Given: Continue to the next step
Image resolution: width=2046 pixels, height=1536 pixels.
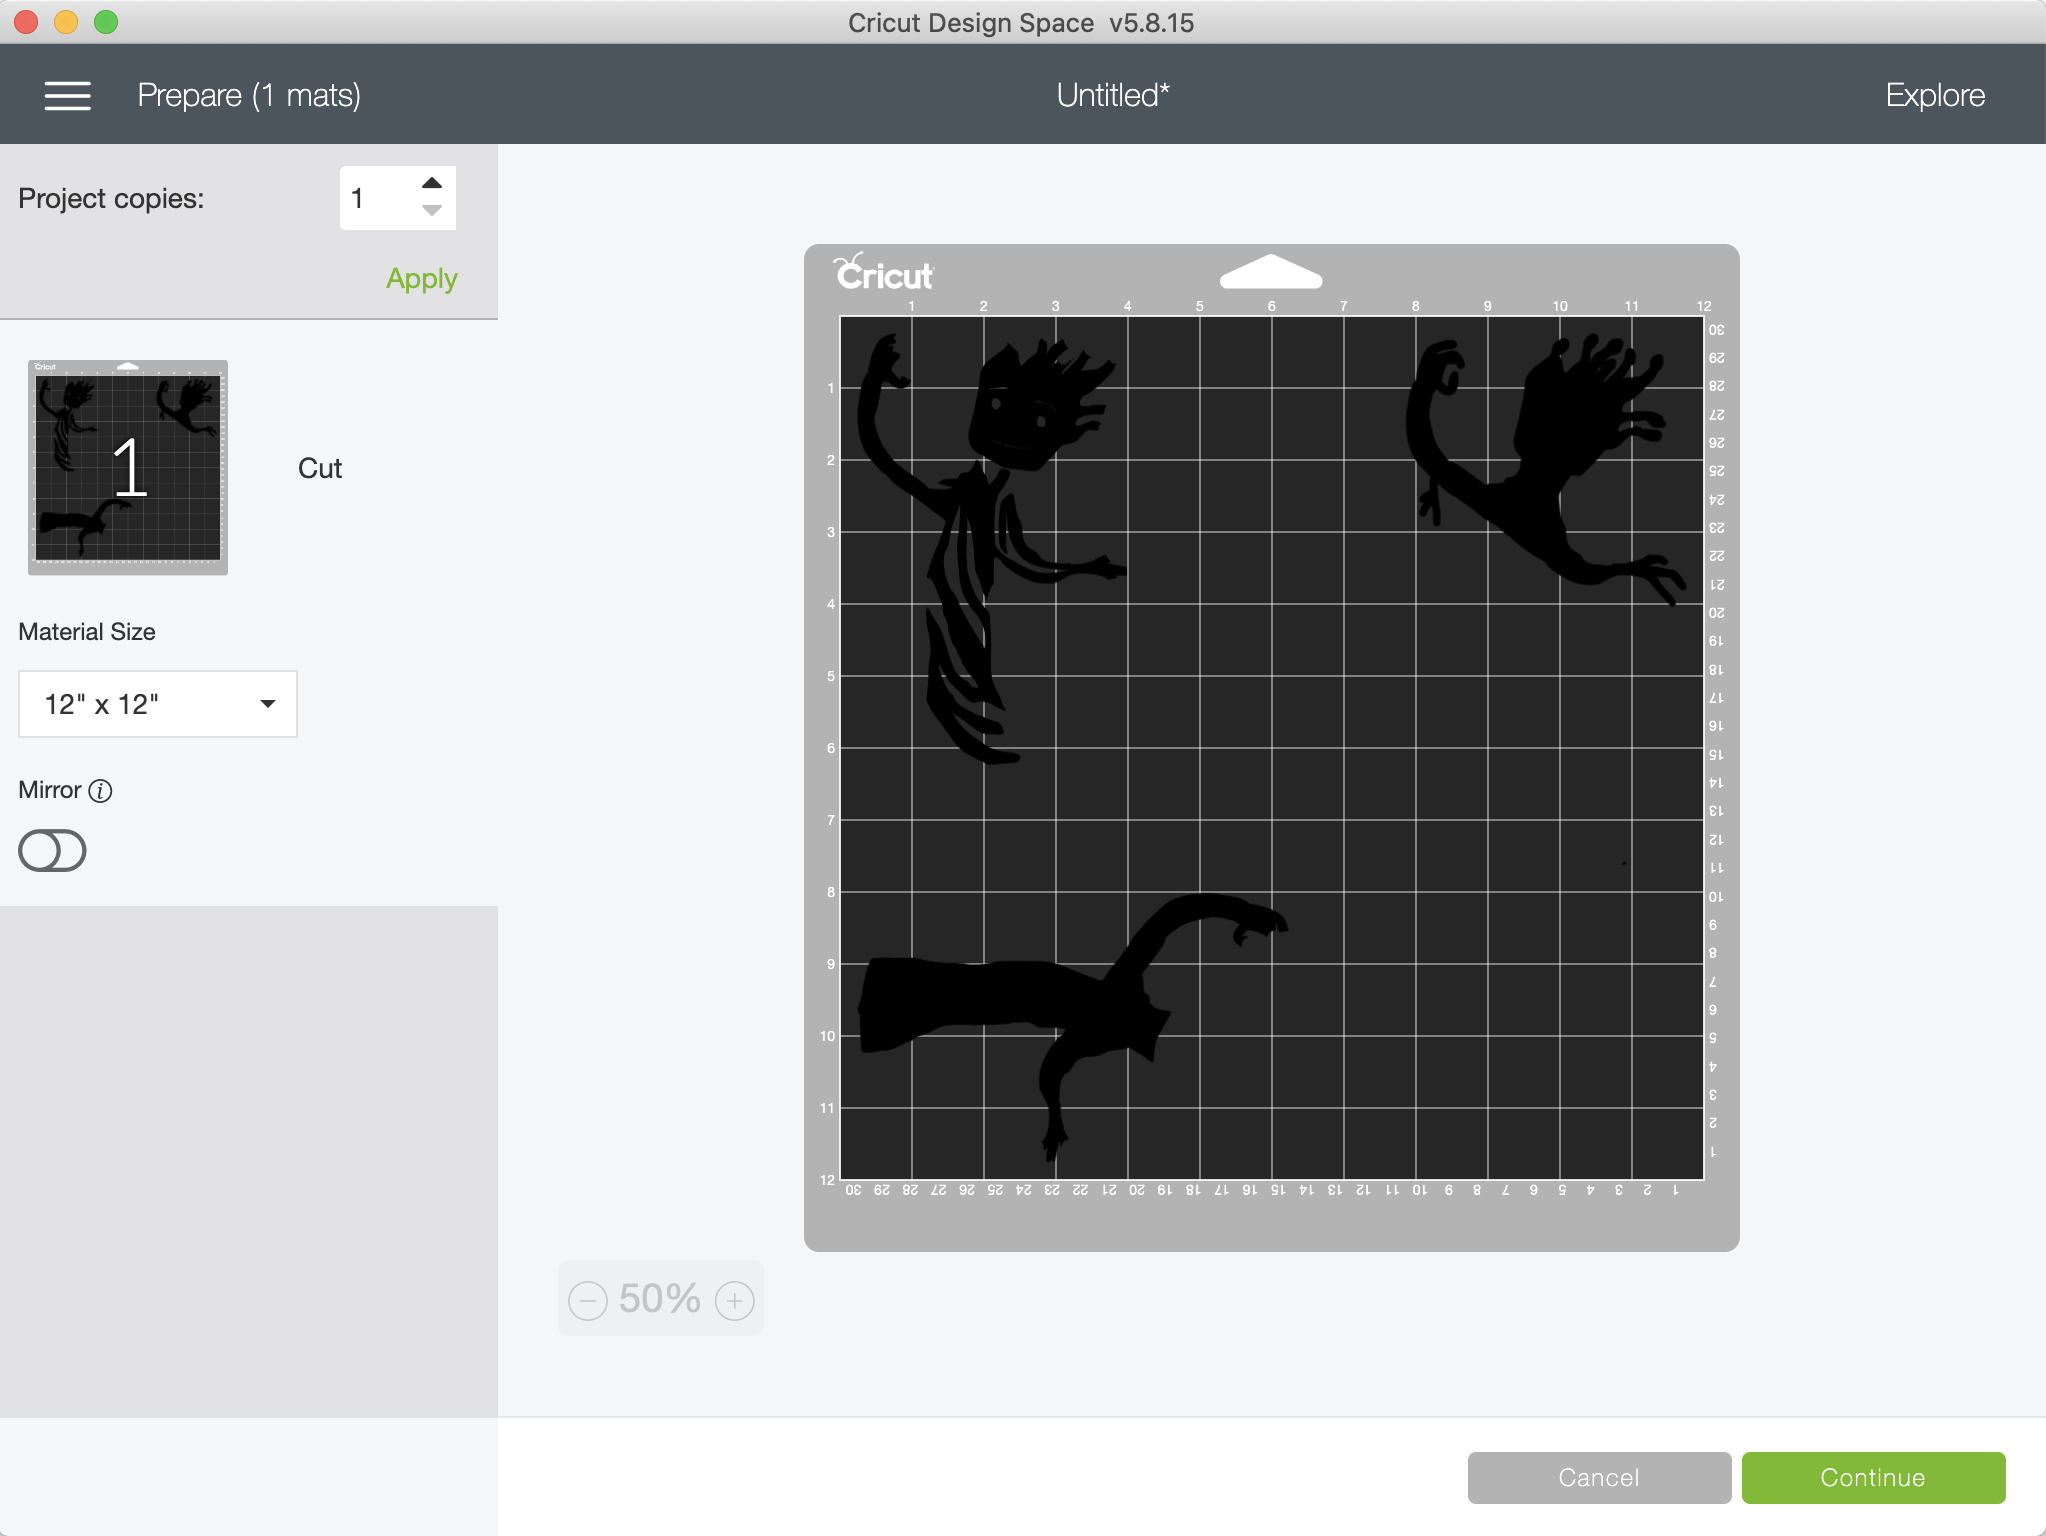Looking at the screenshot, I should coord(1873,1478).
